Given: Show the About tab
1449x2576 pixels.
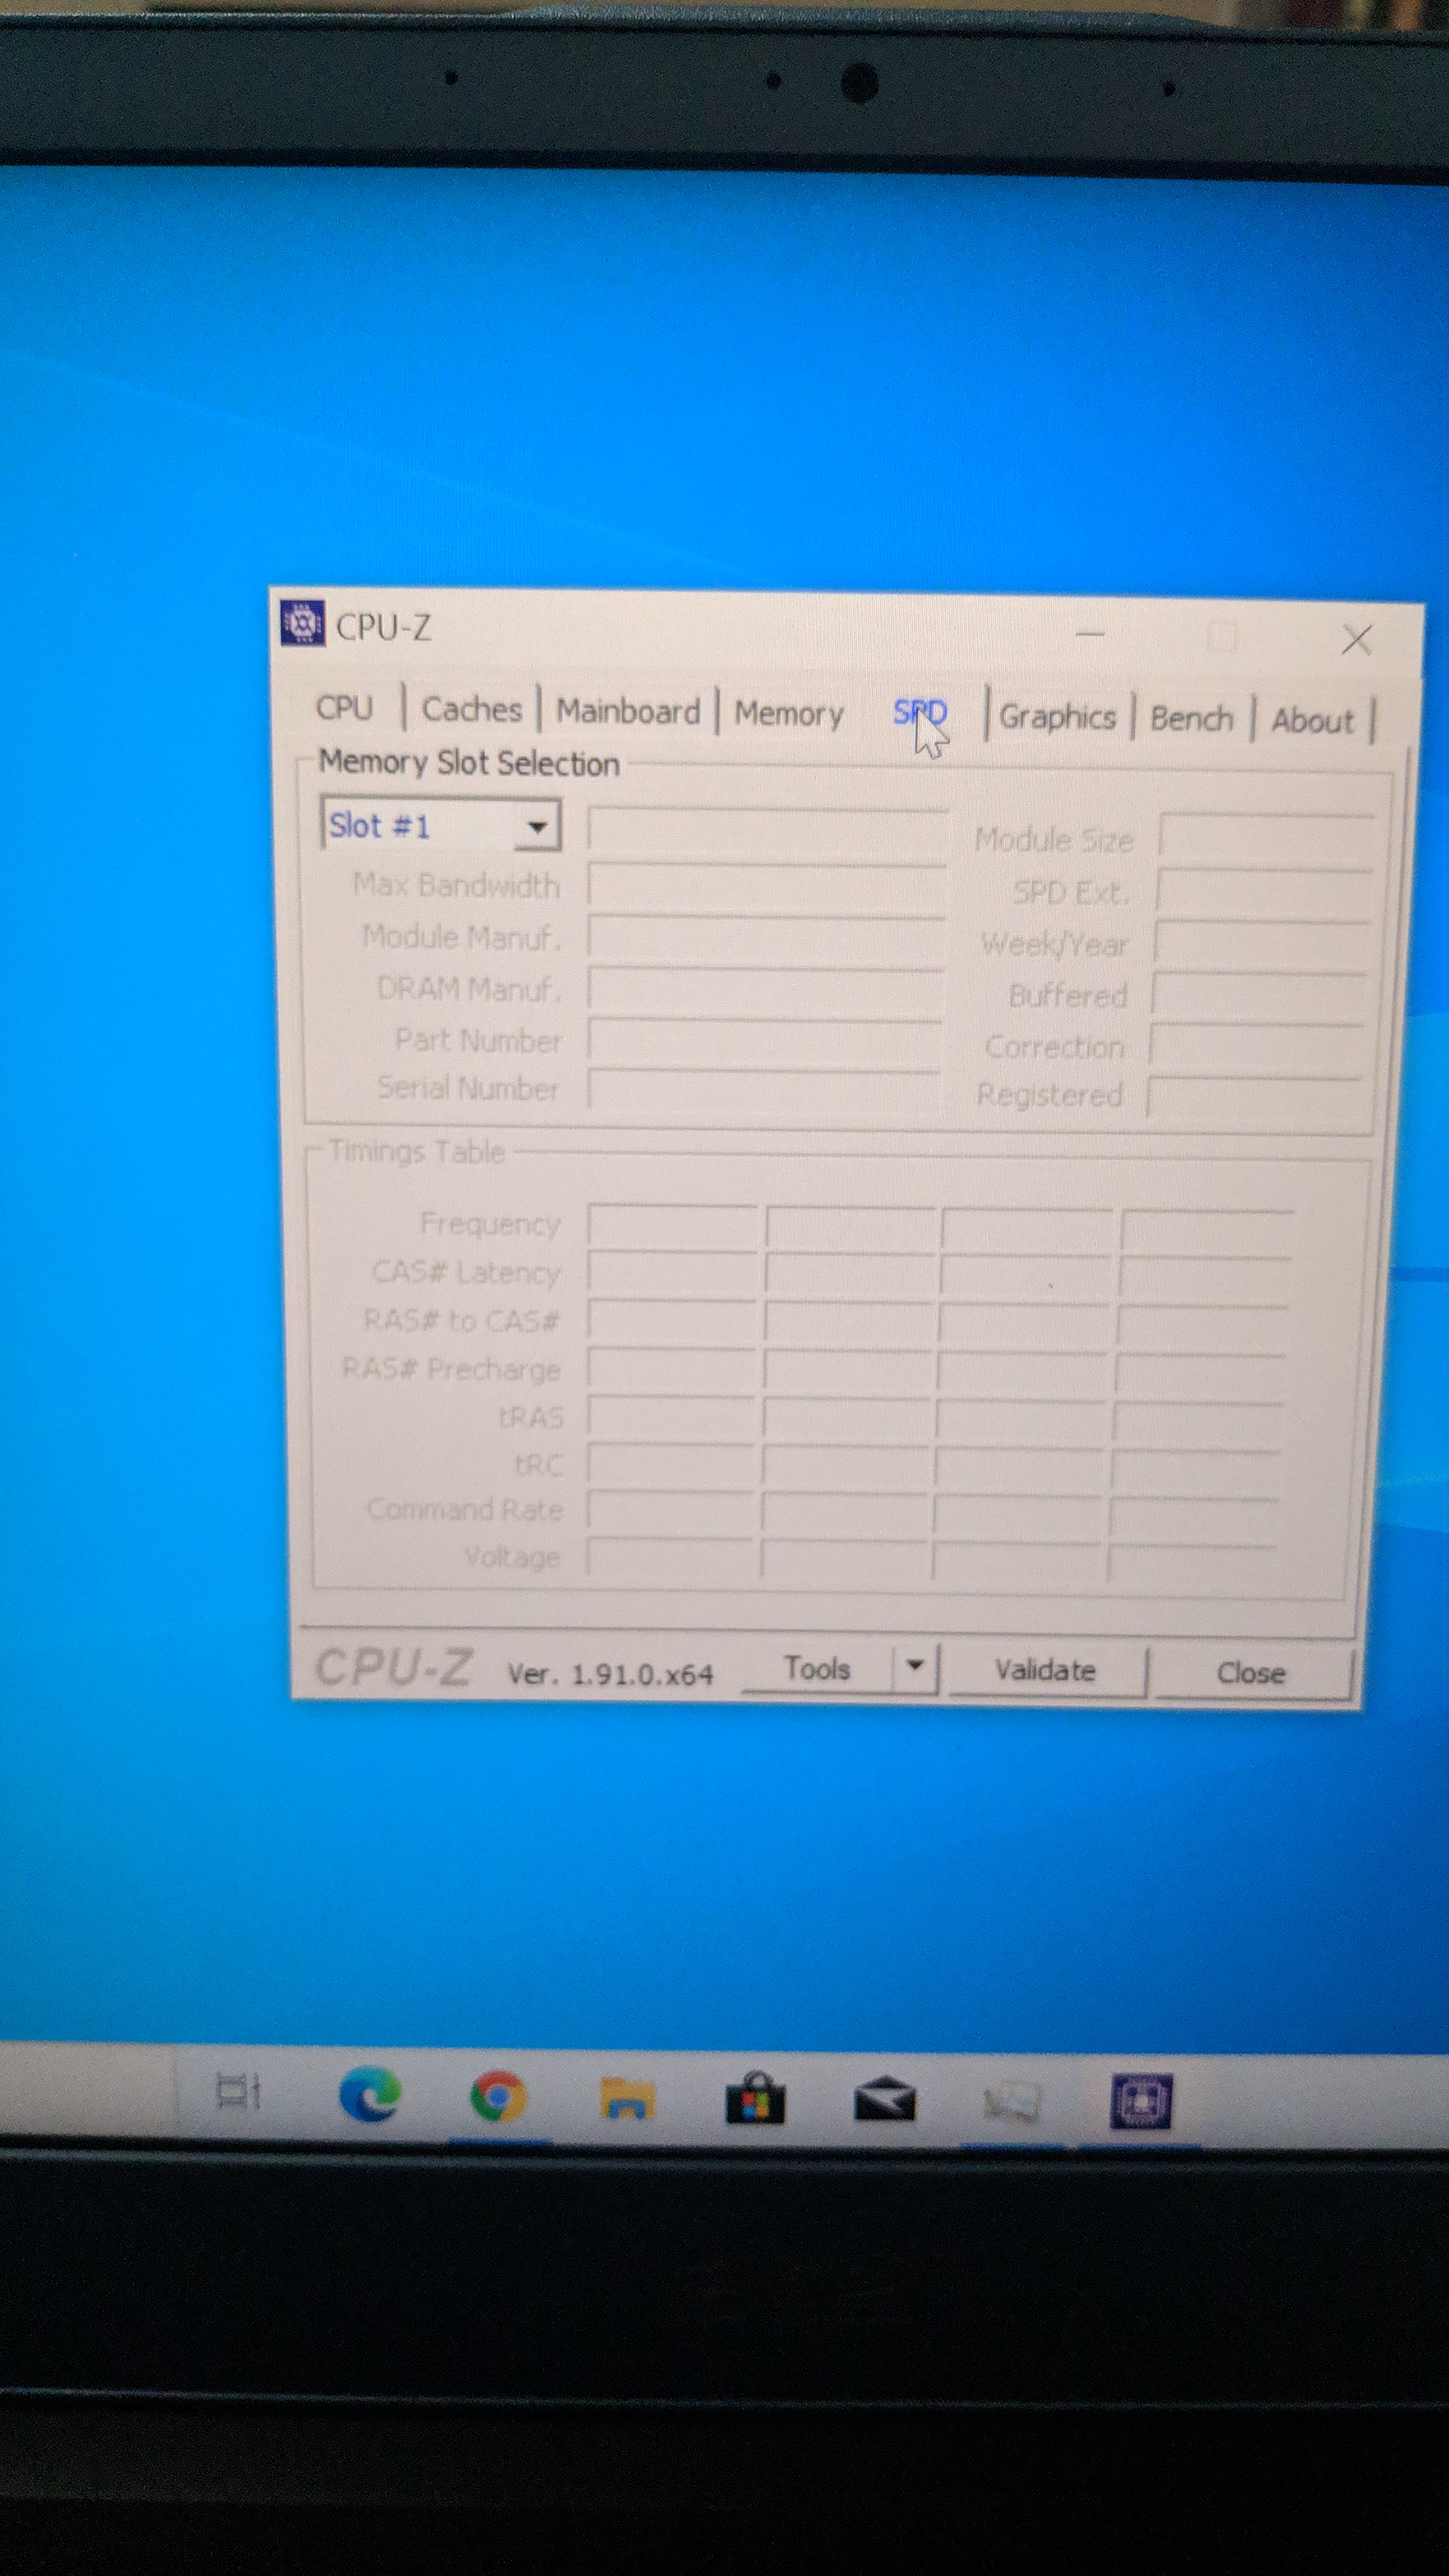Looking at the screenshot, I should click(1312, 721).
